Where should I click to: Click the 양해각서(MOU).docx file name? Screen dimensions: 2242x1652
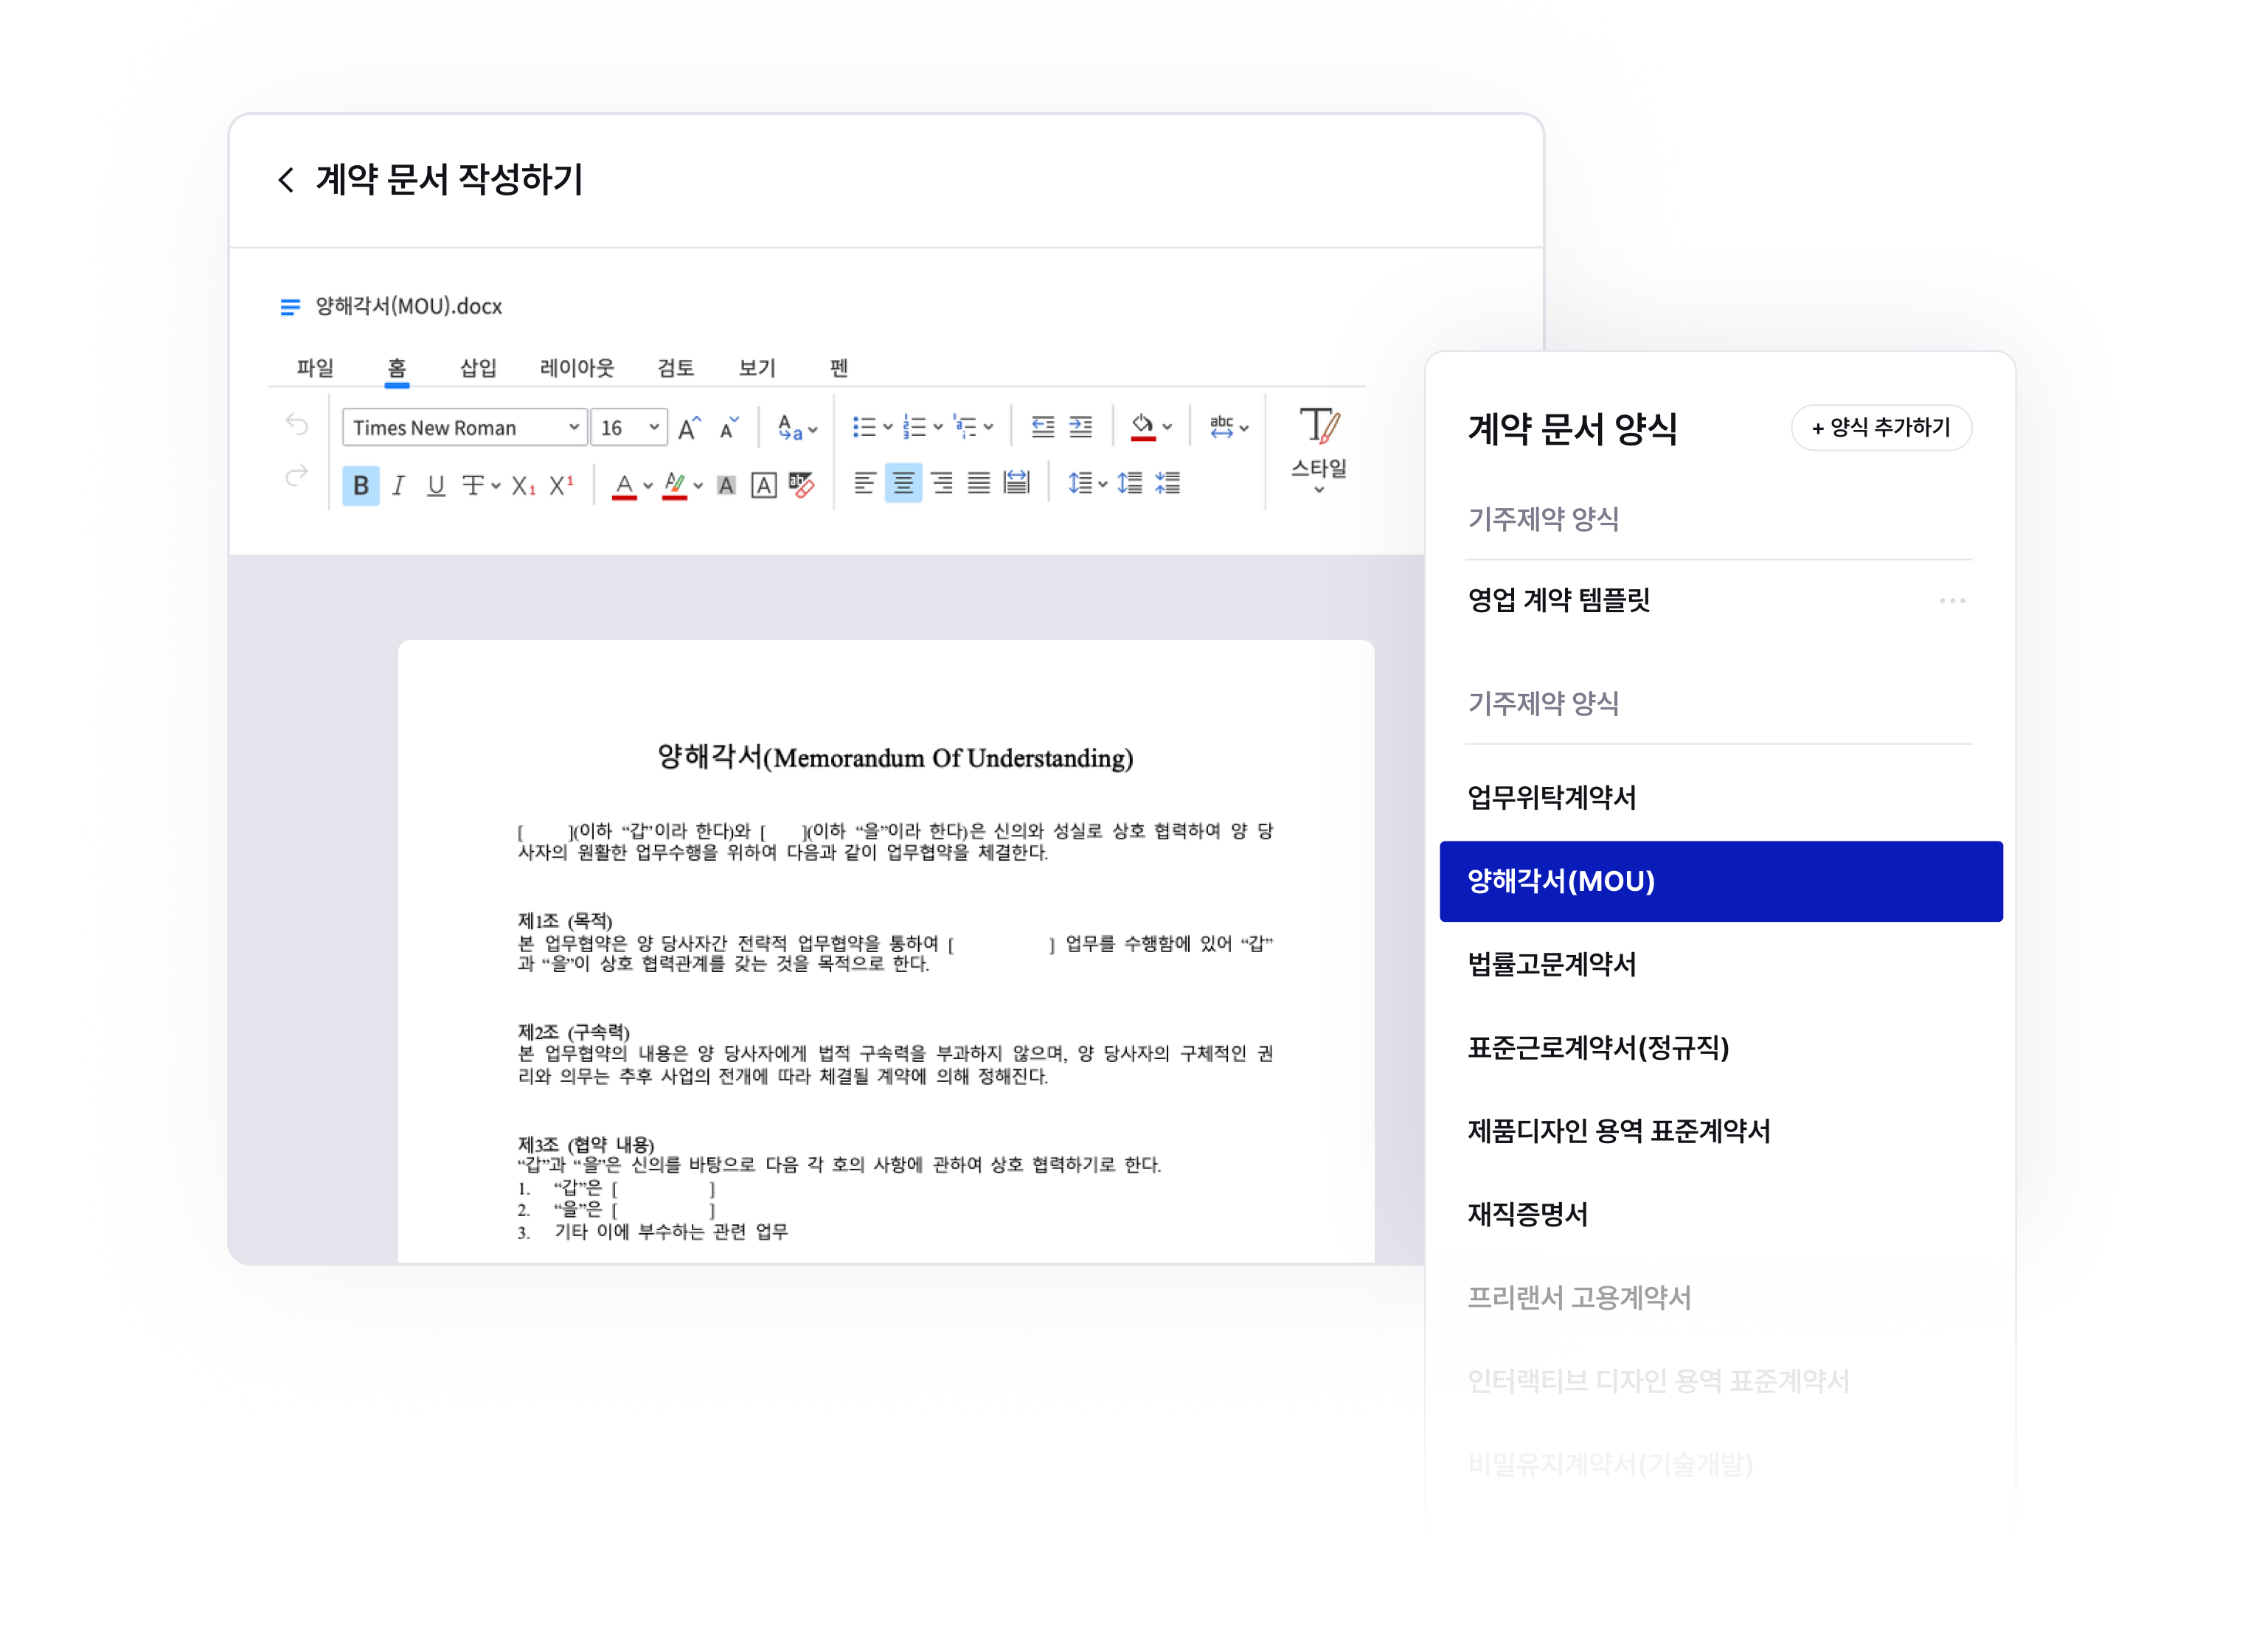pos(408,306)
